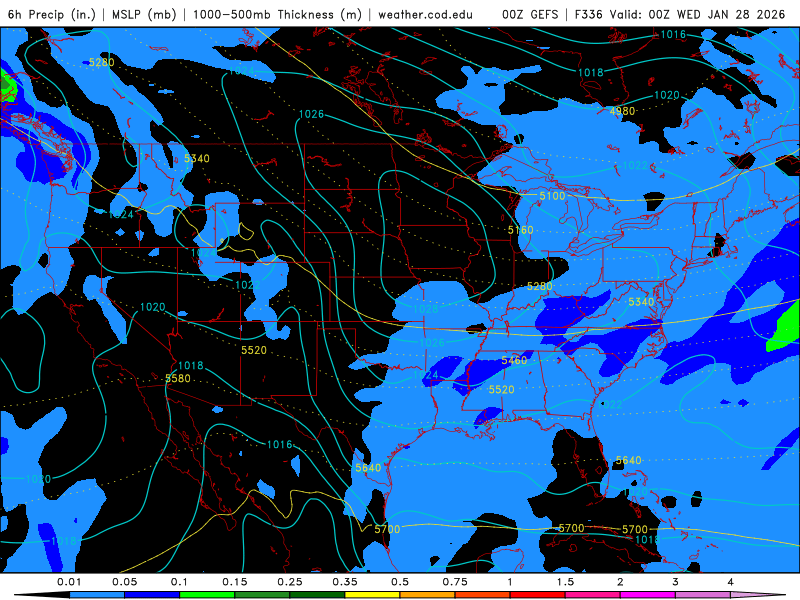Select the light blue 0.01–0.05 legend swatch
Screen dimensions: 800x600
click(97, 595)
